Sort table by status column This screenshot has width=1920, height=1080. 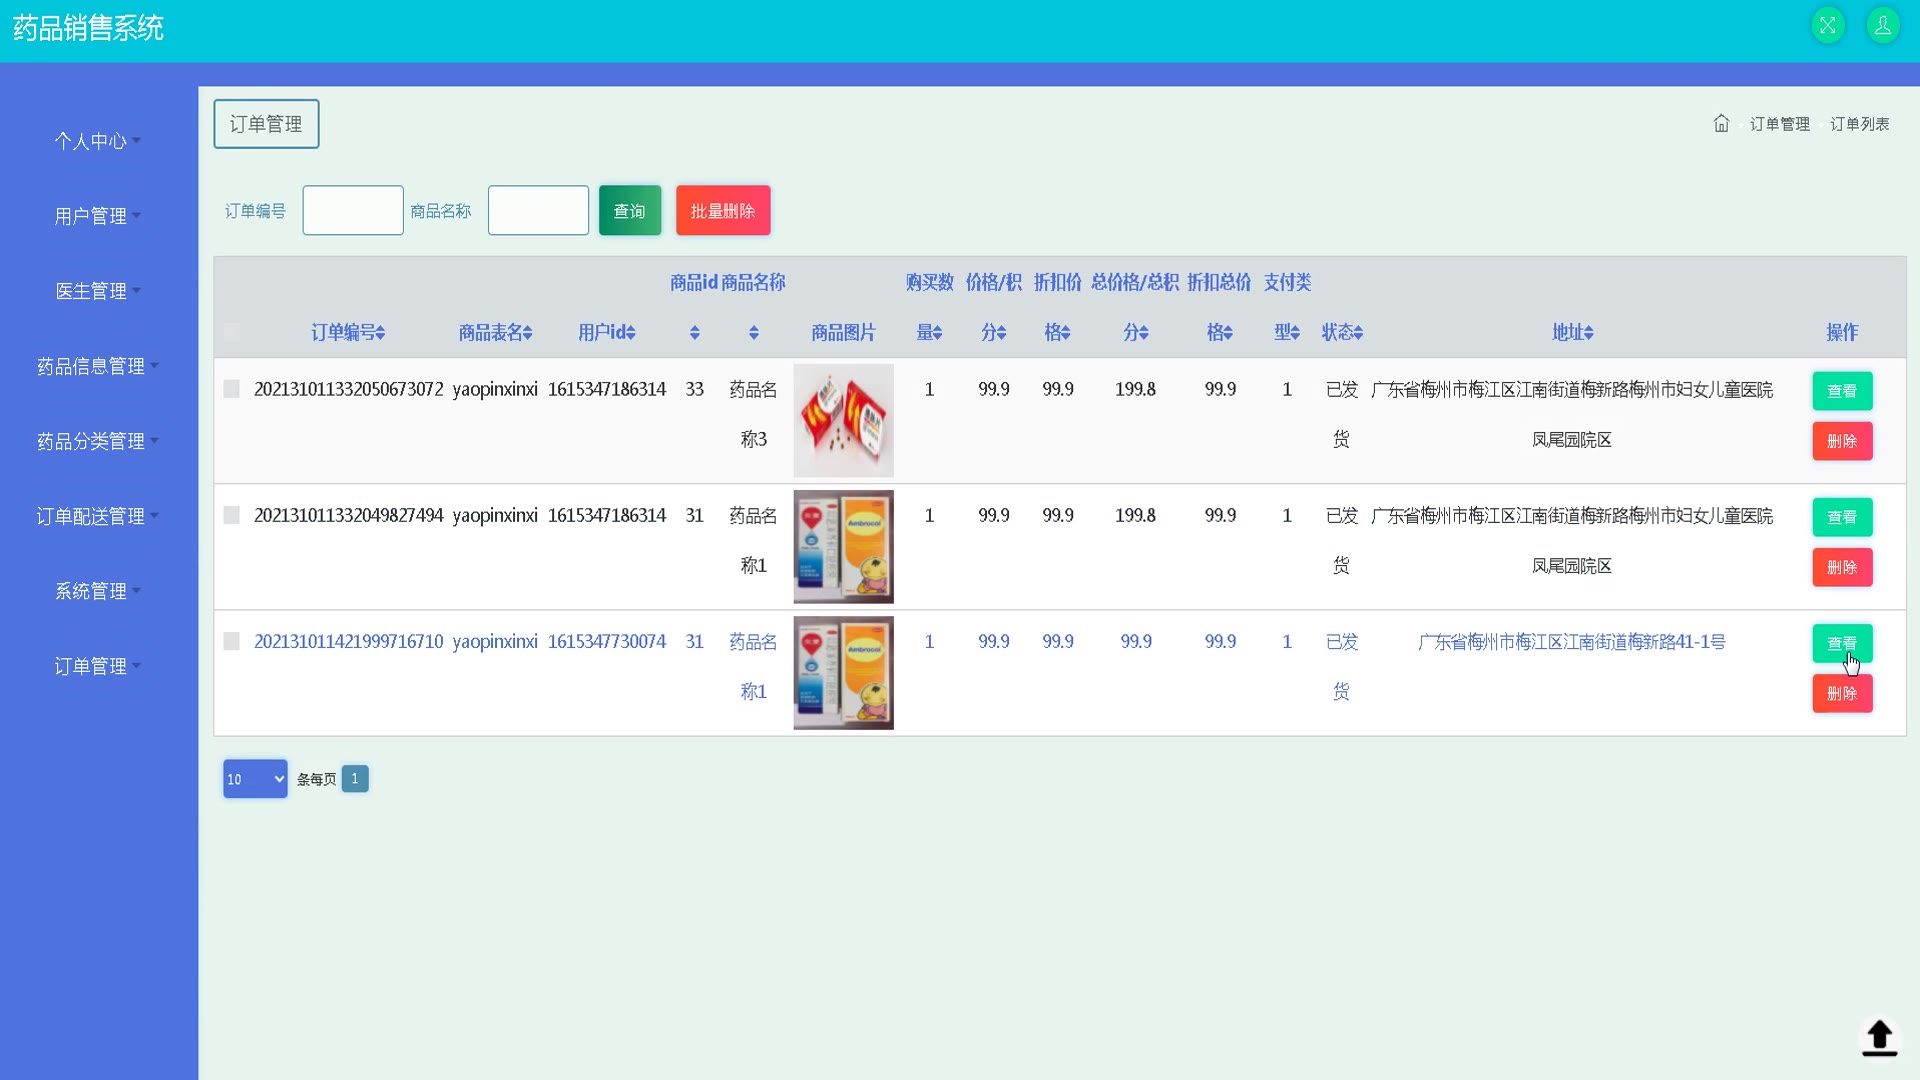(x=1358, y=333)
